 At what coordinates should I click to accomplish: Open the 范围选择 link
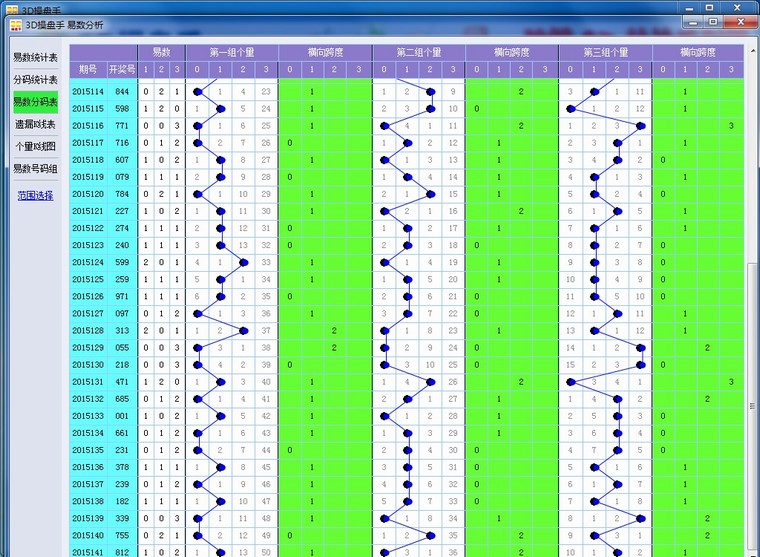(x=35, y=195)
